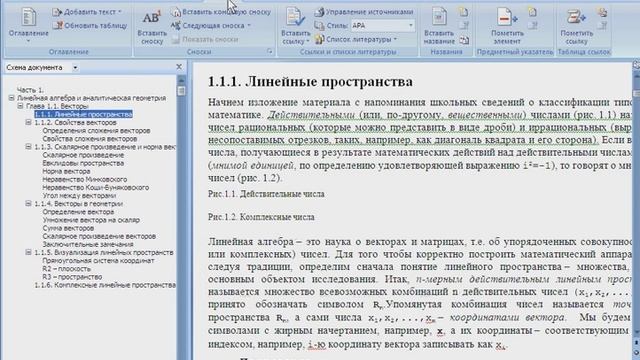Go to Свойства сложения векторов
640x360 pixels.
(90, 139)
